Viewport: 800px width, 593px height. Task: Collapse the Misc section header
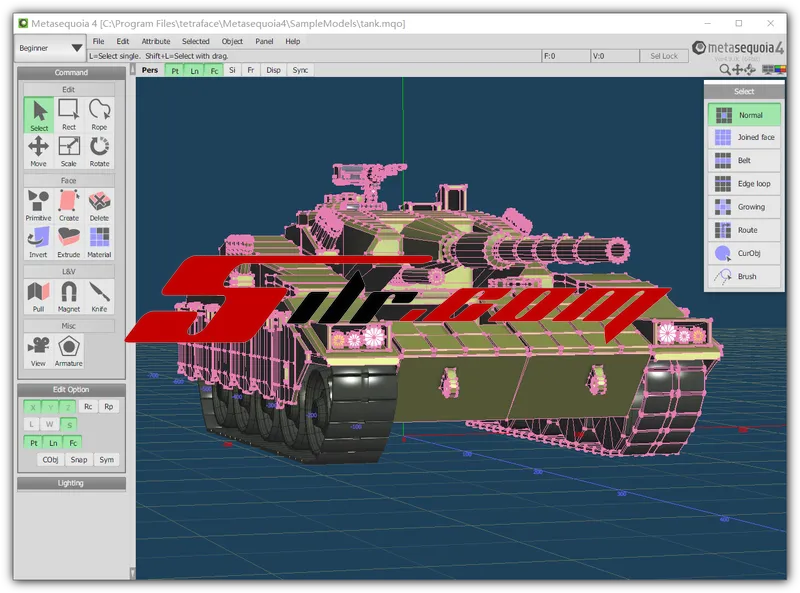(x=69, y=326)
